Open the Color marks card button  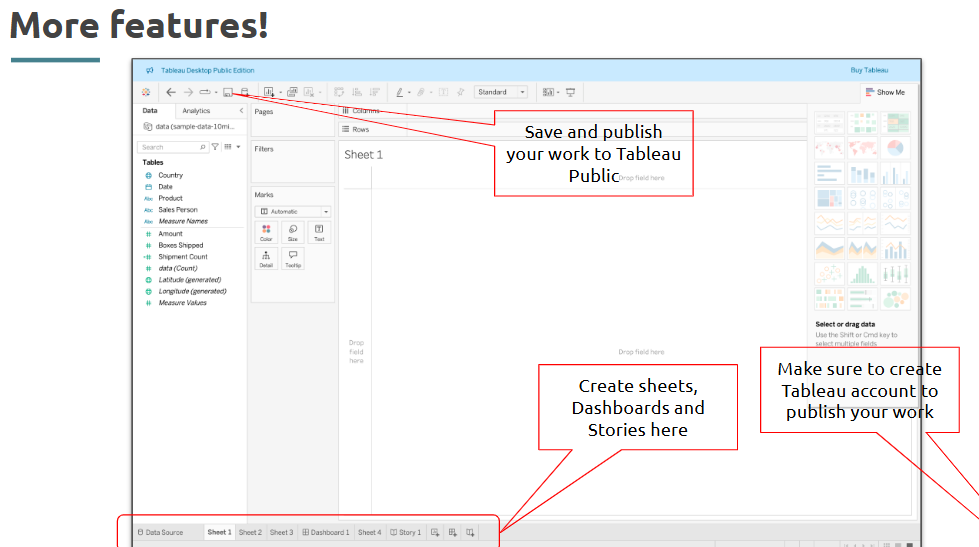coord(266,232)
